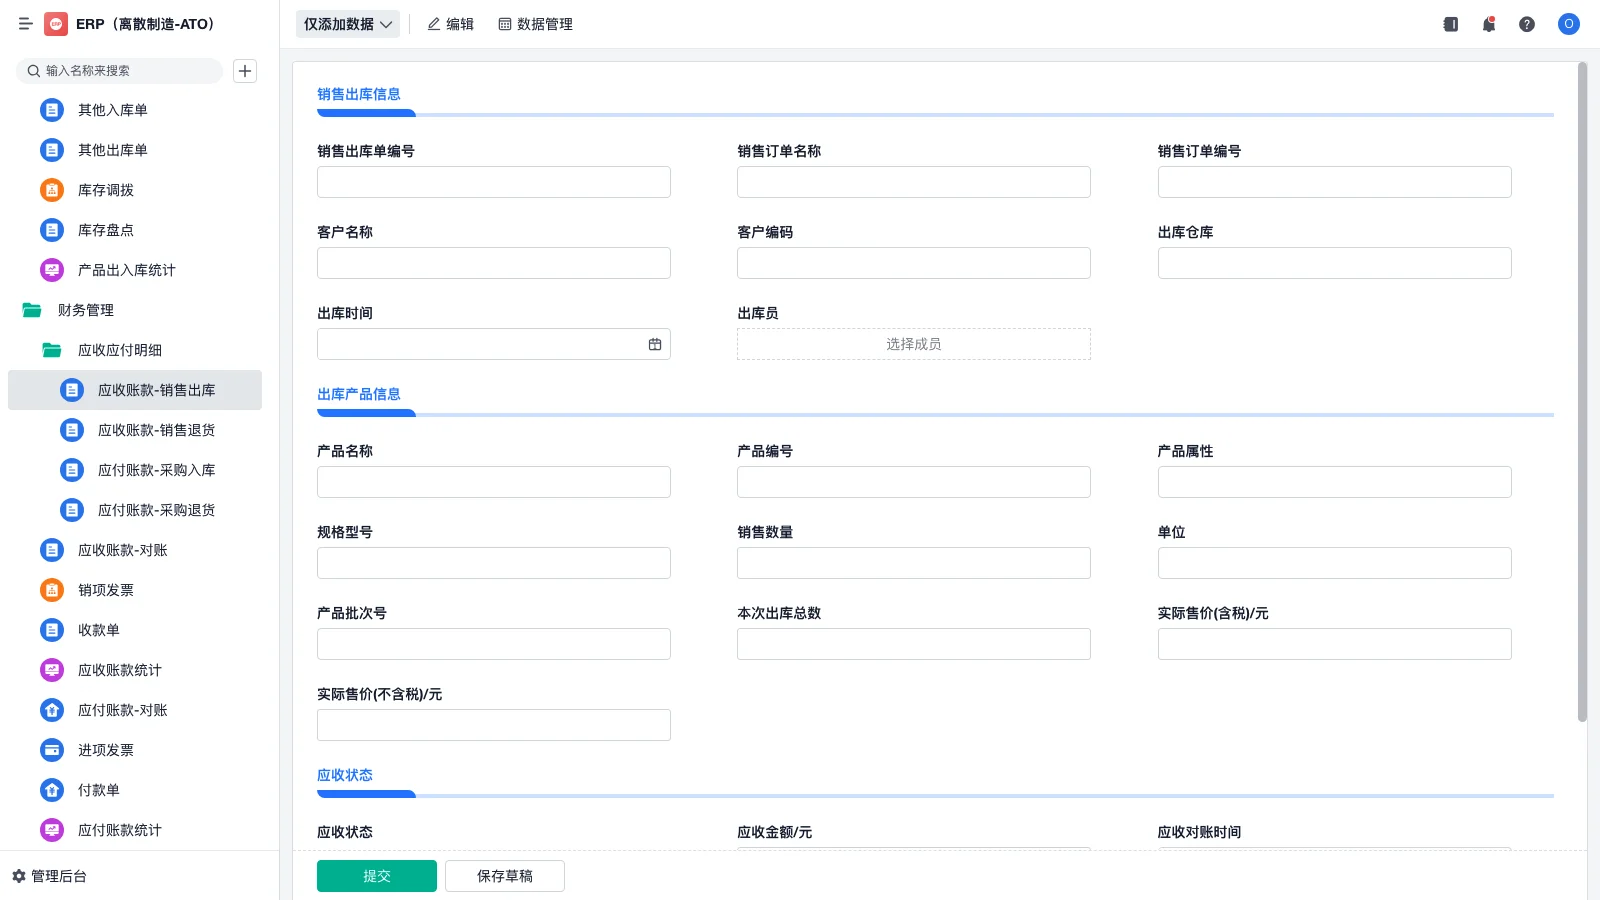Open the help question mark icon

[1527, 24]
